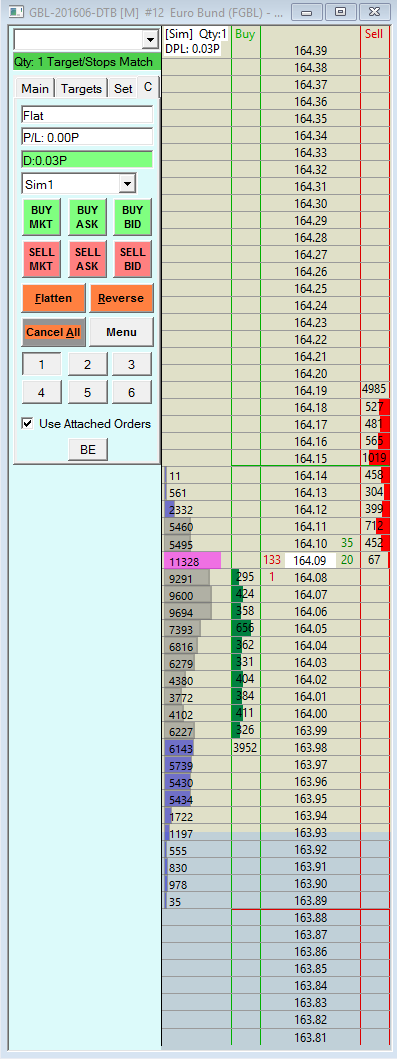Click price level 163.88
Image resolution: width=397 pixels, height=1059 pixels.
311,917
